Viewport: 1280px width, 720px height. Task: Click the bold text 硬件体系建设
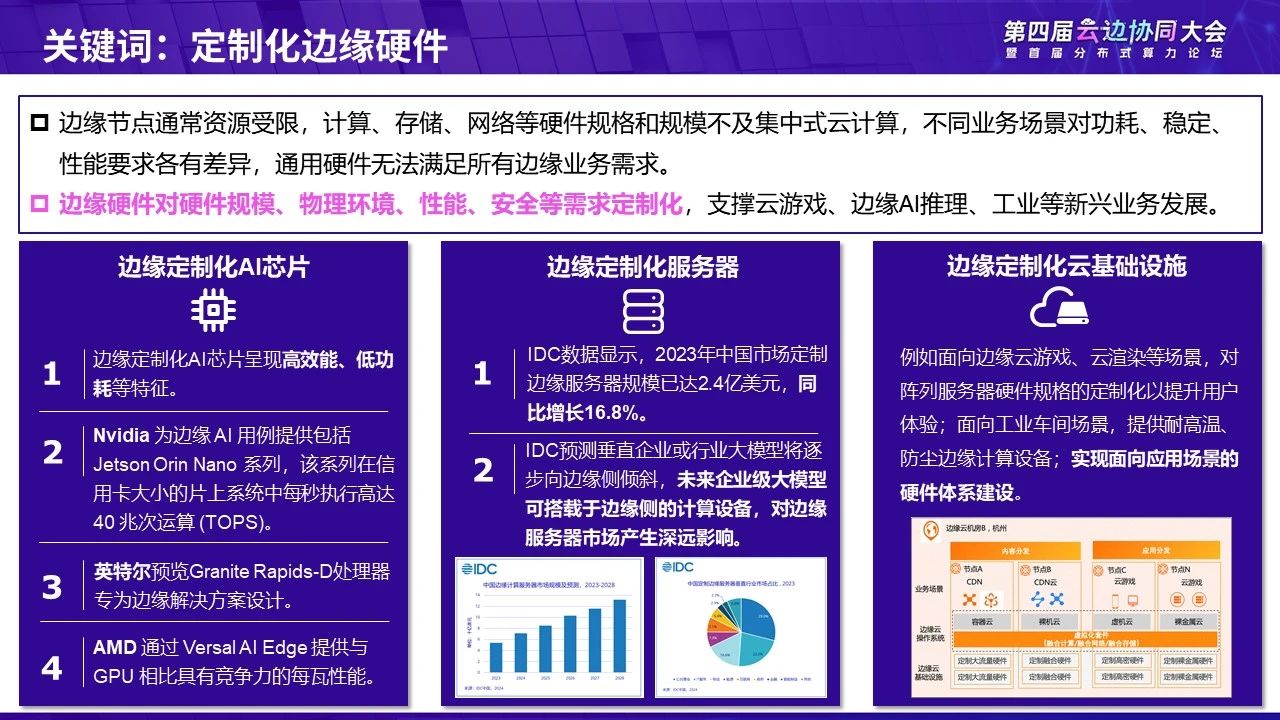pyautogui.click(x=958, y=493)
